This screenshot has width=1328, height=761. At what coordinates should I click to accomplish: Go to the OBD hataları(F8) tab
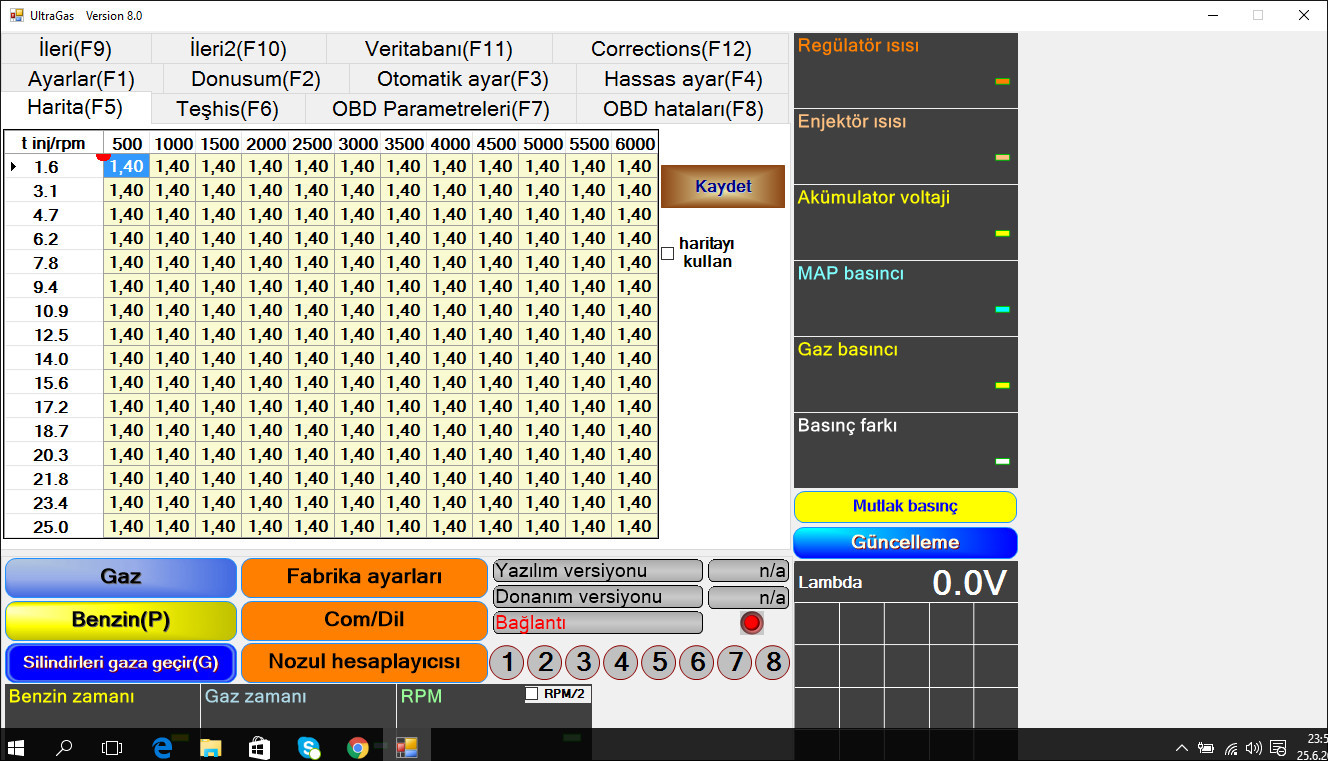pos(682,109)
